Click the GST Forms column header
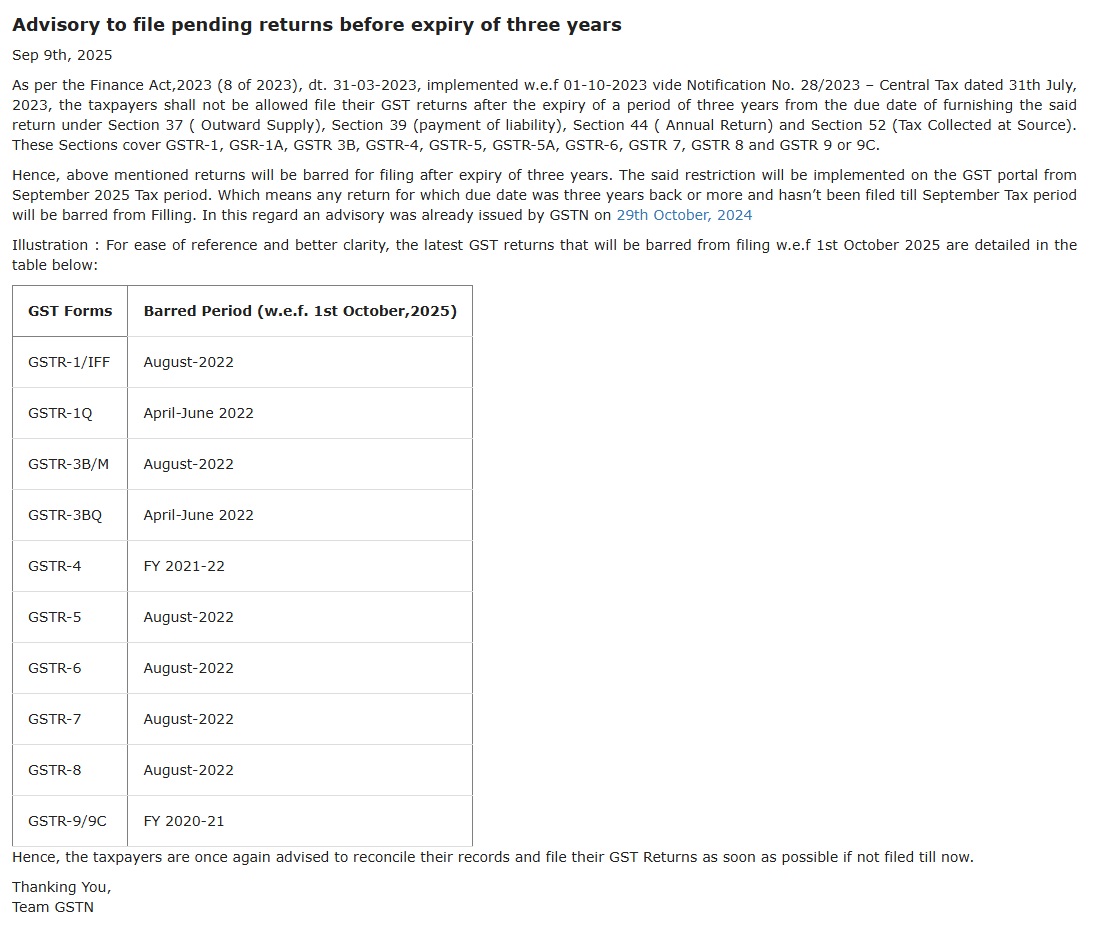Screen dimensions: 1095x925 (x=70, y=311)
